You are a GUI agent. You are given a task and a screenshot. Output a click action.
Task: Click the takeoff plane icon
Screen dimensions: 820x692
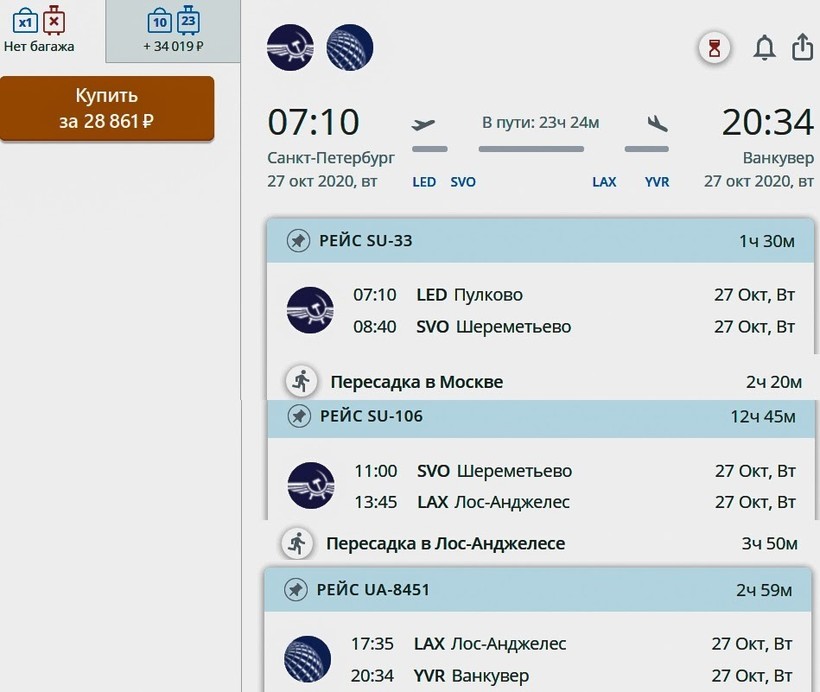tap(424, 124)
